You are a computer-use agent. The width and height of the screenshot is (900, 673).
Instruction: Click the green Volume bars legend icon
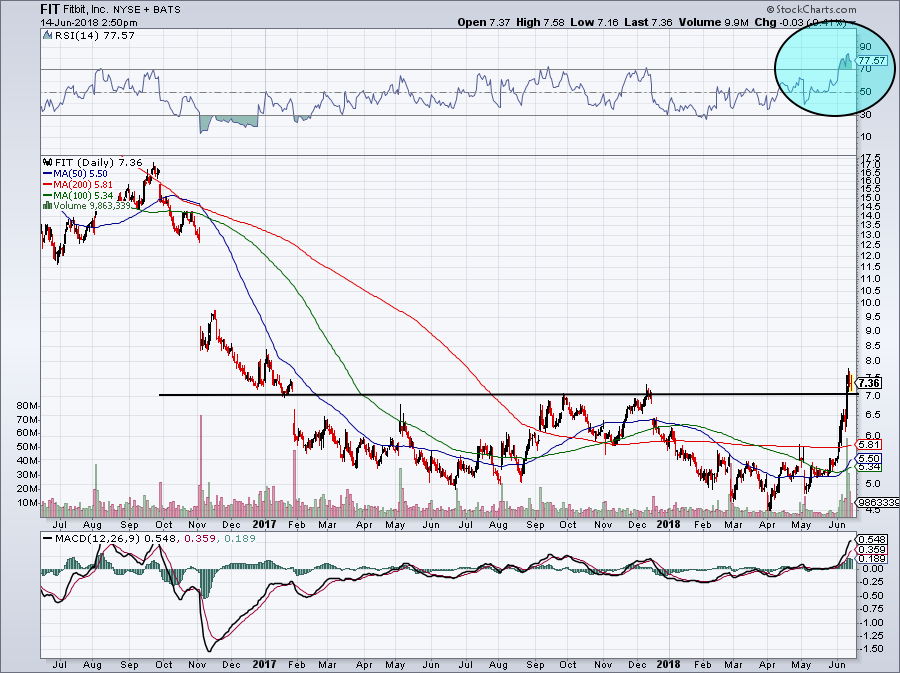(45, 206)
